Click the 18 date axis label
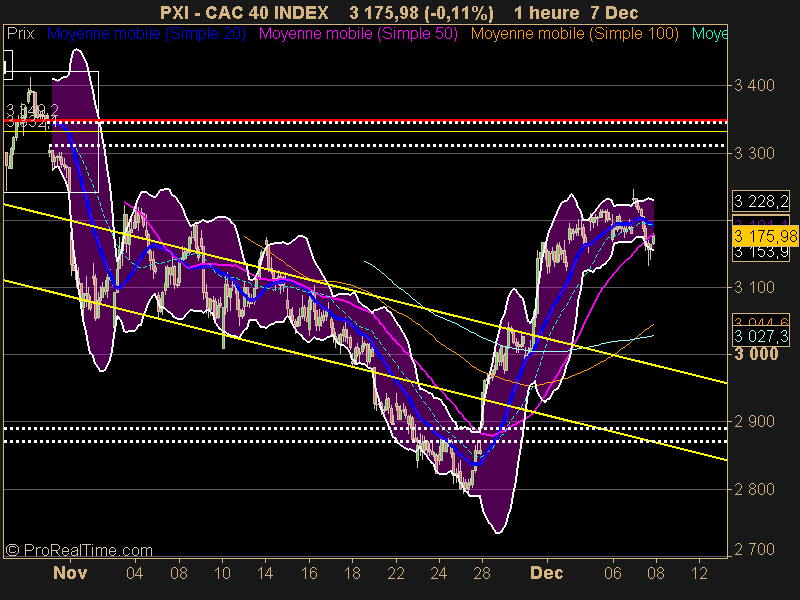The image size is (800, 600). click(352, 573)
